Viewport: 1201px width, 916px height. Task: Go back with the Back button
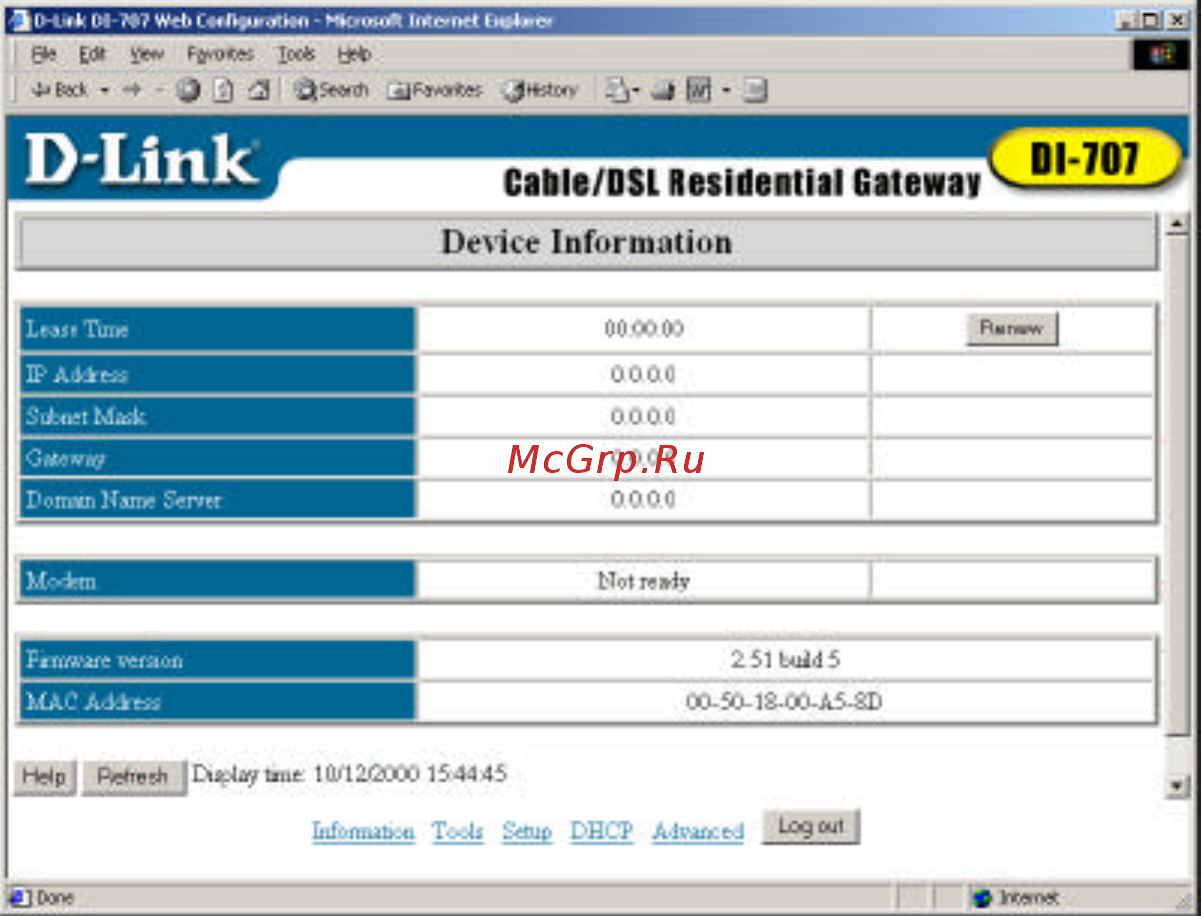(x=58, y=90)
